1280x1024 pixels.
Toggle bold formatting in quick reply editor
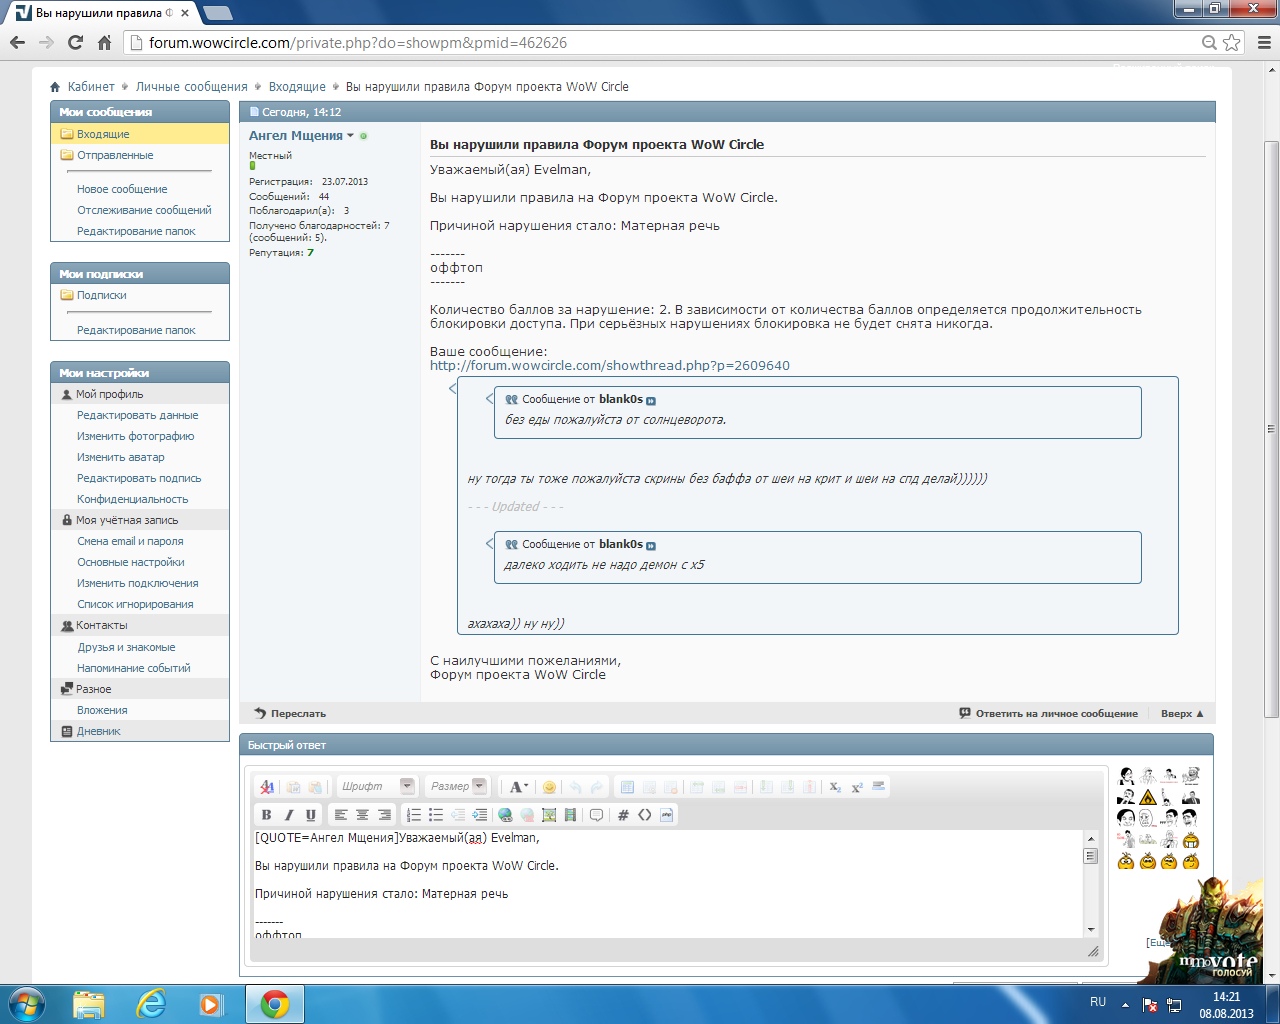click(267, 815)
